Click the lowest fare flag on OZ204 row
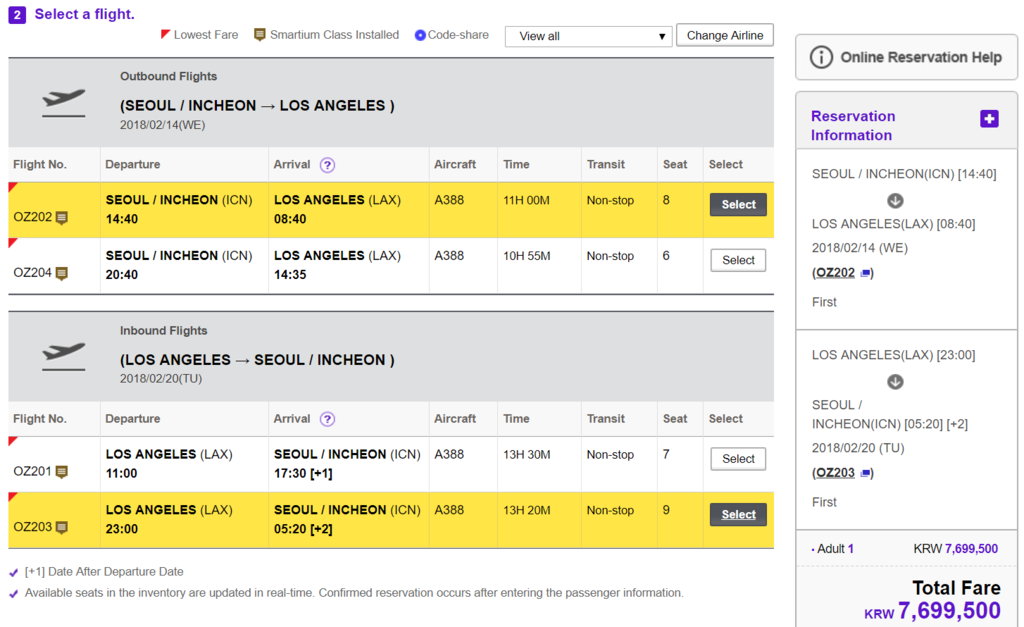 tap(12, 243)
